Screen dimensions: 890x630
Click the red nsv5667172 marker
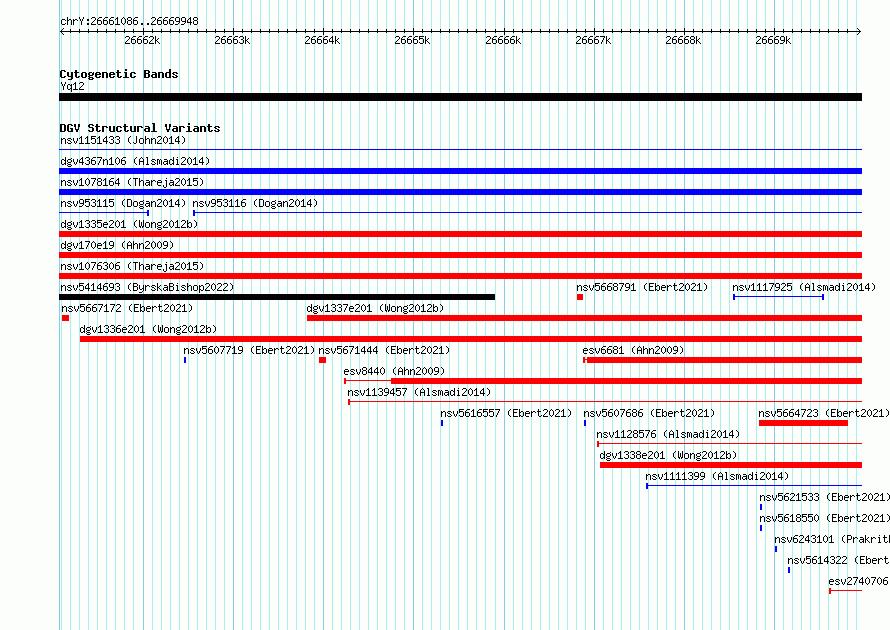click(x=65, y=318)
